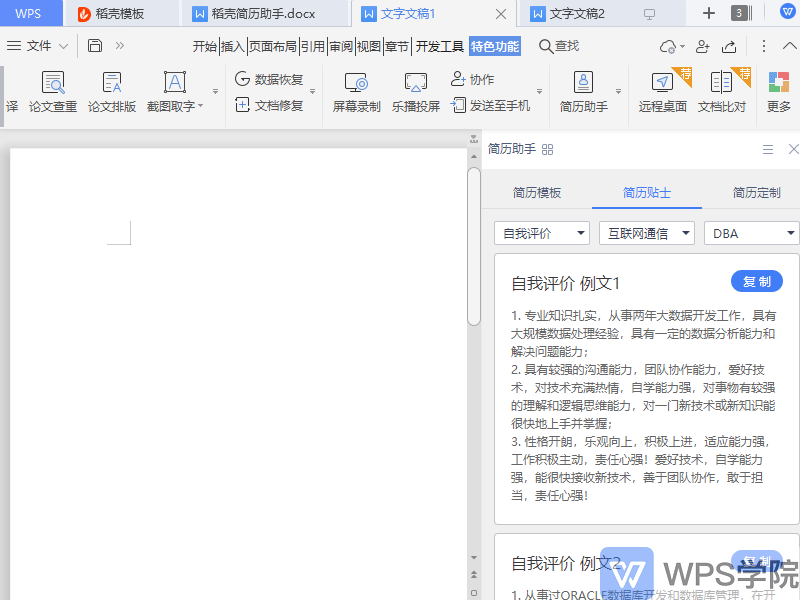Expand the collaboration group overflow arrow

pyautogui.click(x=539, y=92)
